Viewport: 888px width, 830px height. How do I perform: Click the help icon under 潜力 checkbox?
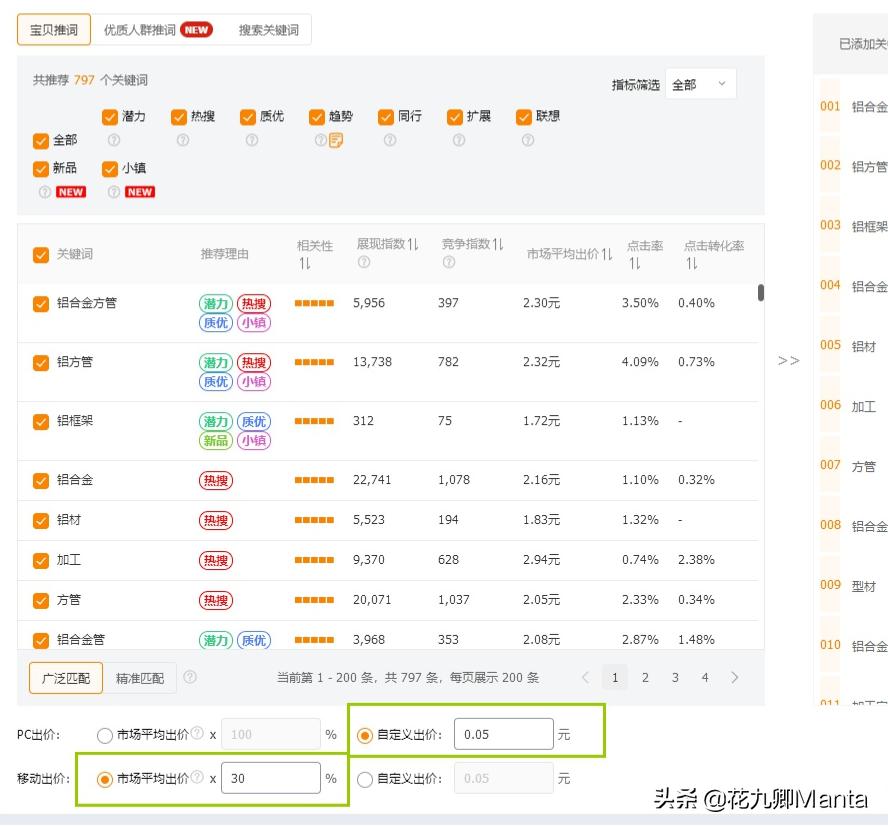(111, 139)
